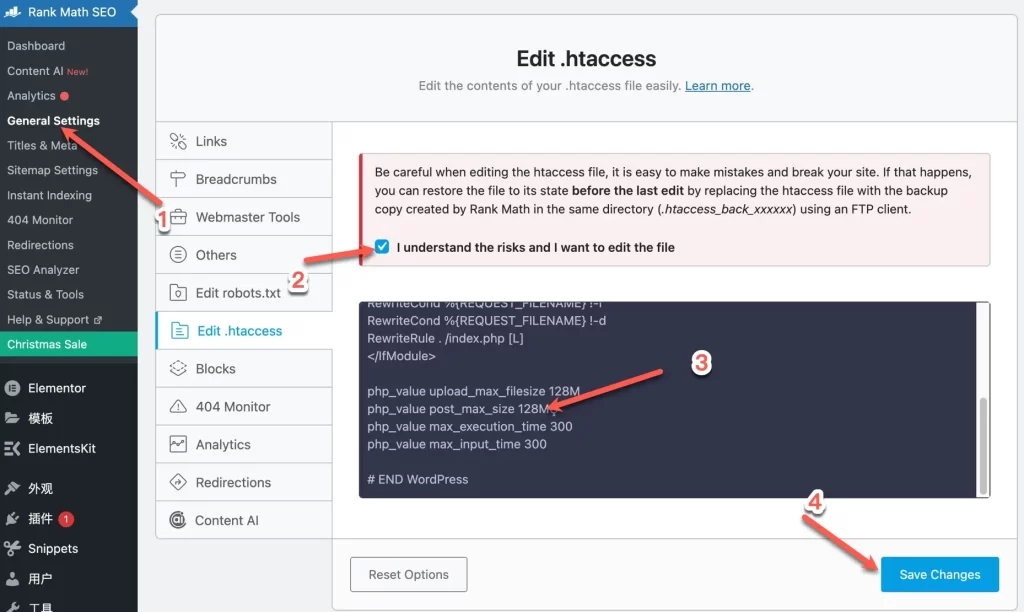Screen dimensions: 1024x612
Task: Open Titles & Meta menu item
Action: [42, 145]
